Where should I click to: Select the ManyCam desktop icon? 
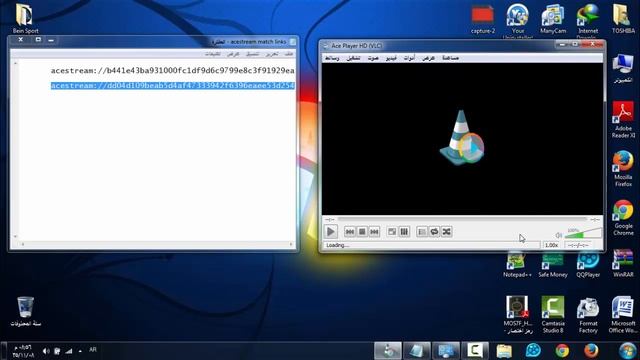553,19
